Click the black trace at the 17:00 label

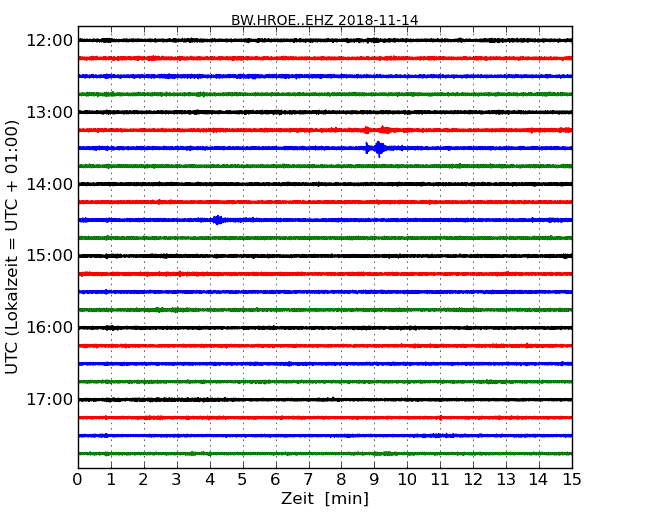[325, 400]
